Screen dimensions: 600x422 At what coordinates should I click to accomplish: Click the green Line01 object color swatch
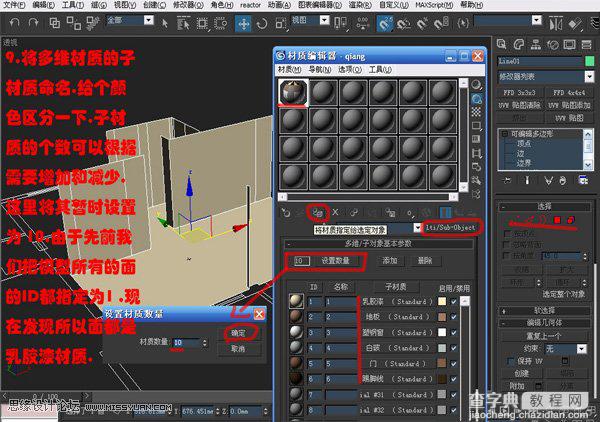(x=589, y=61)
